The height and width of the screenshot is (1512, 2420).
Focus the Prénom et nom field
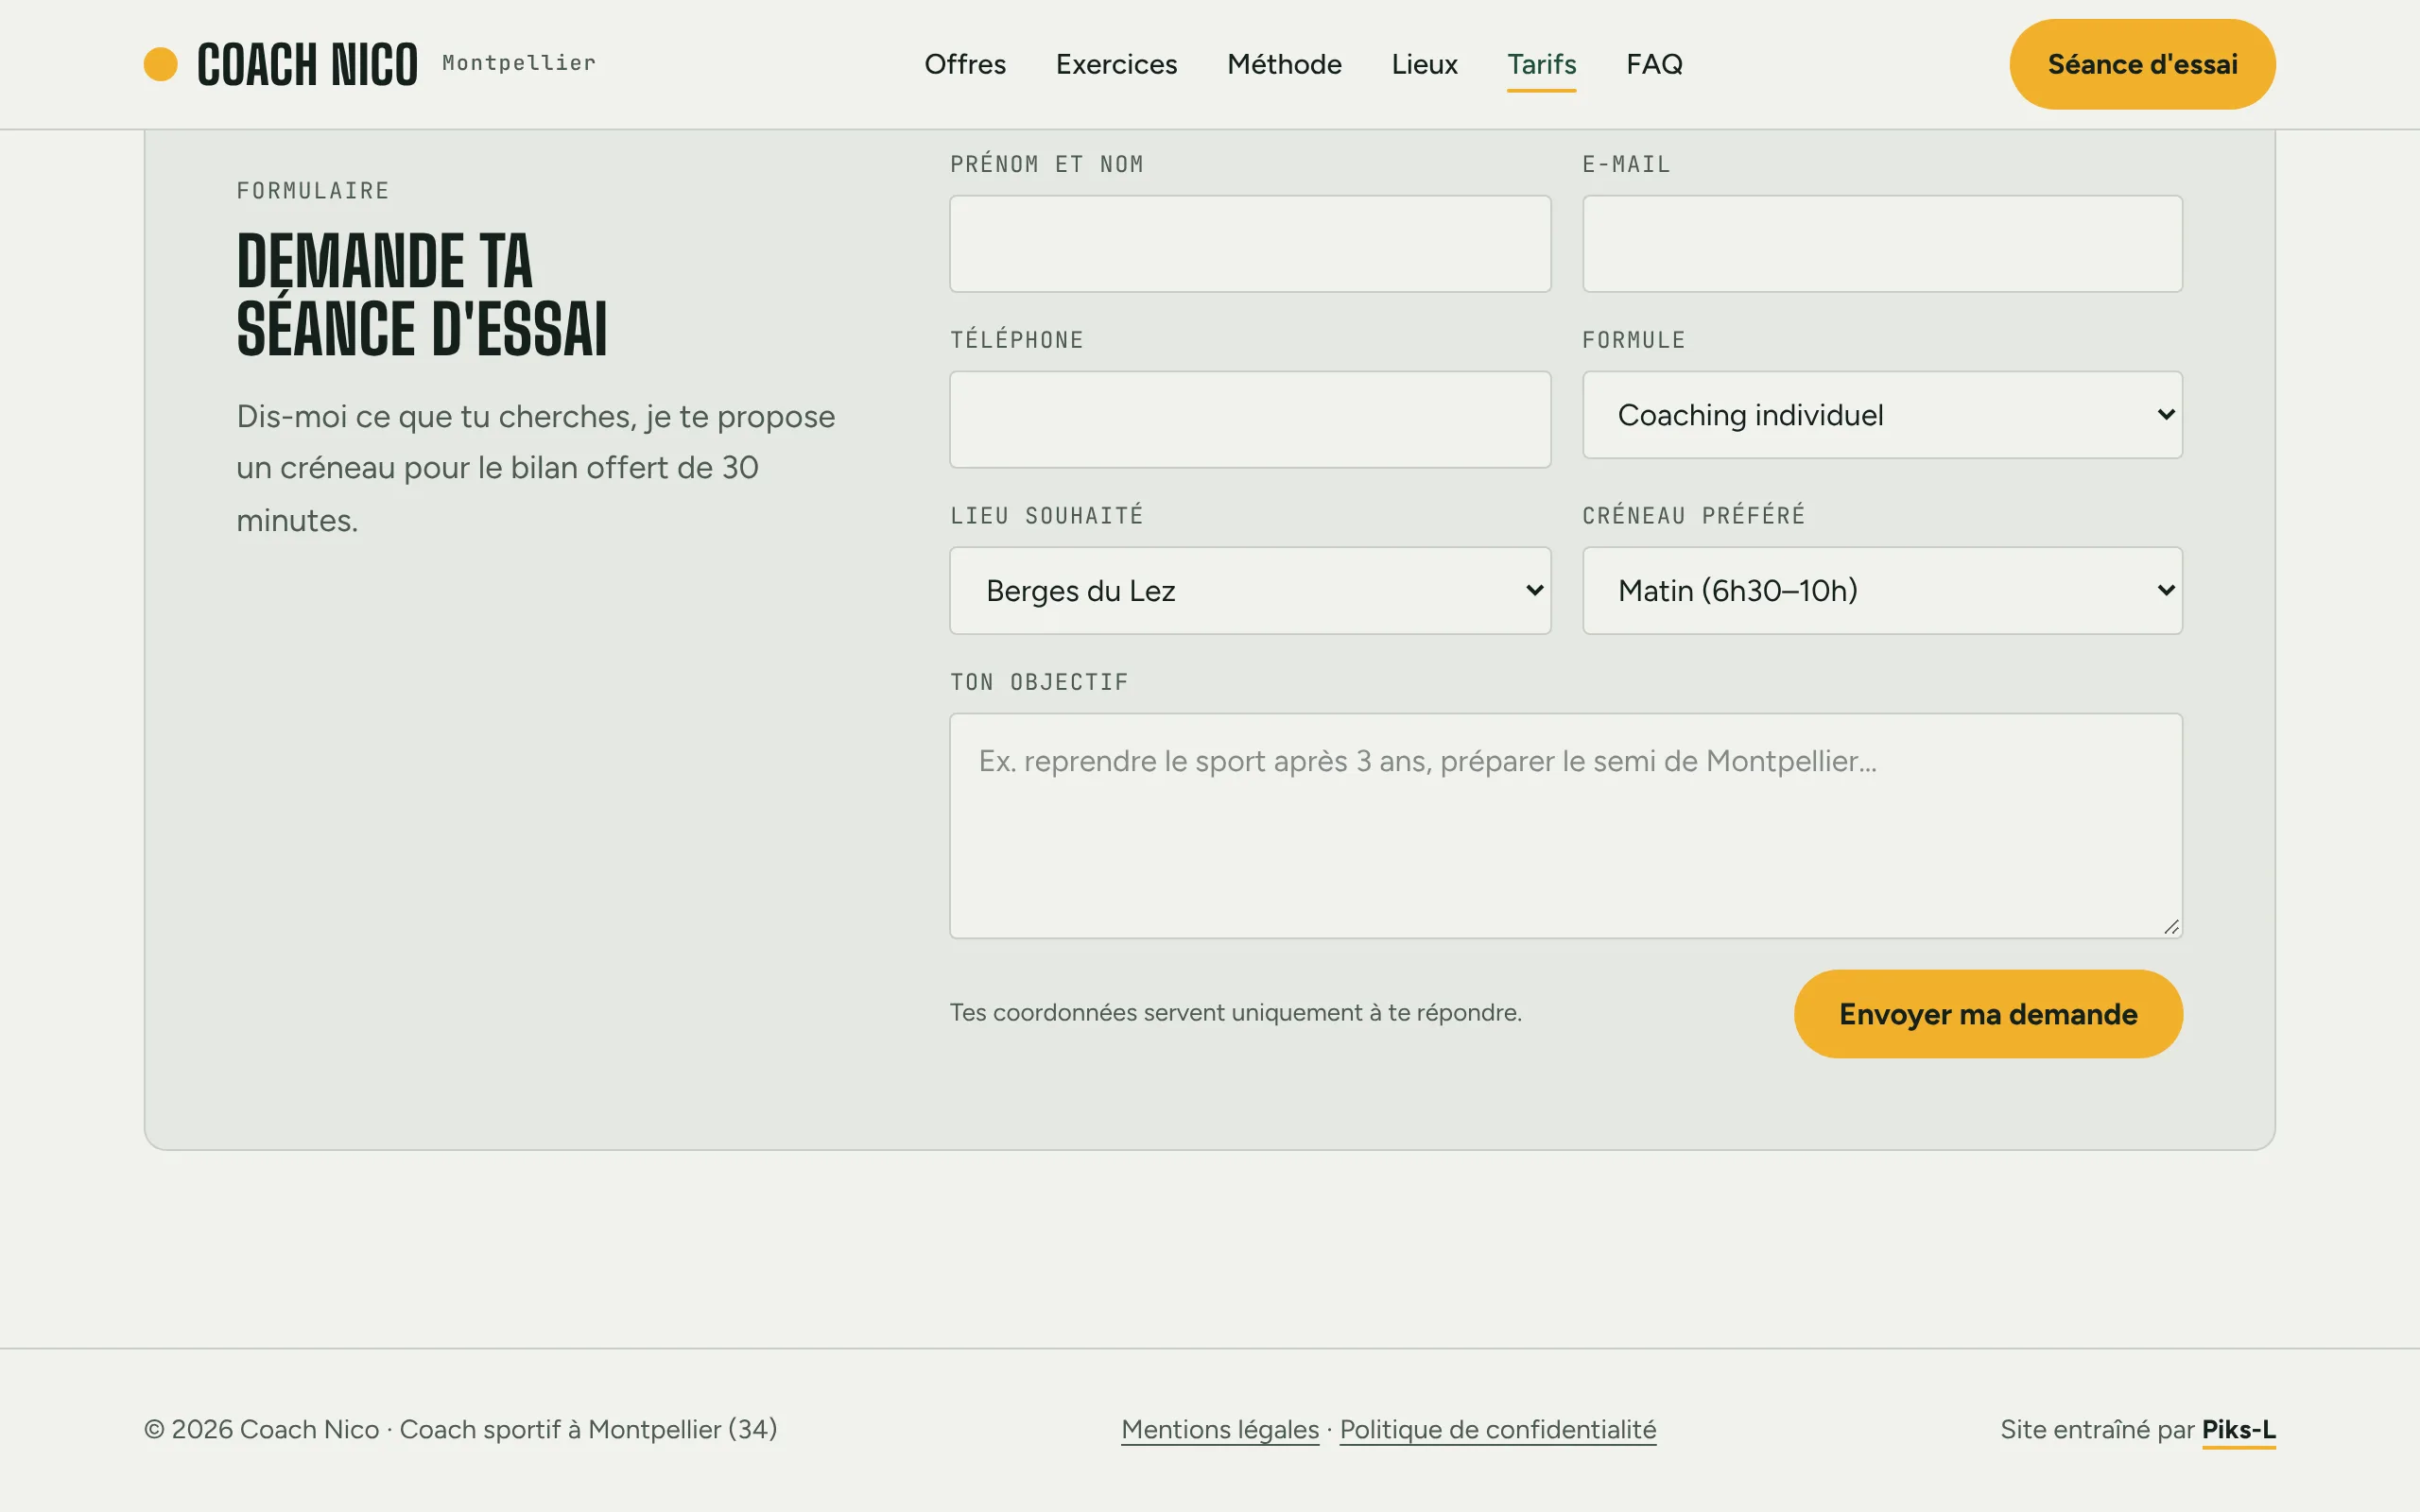pyautogui.click(x=1250, y=244)
